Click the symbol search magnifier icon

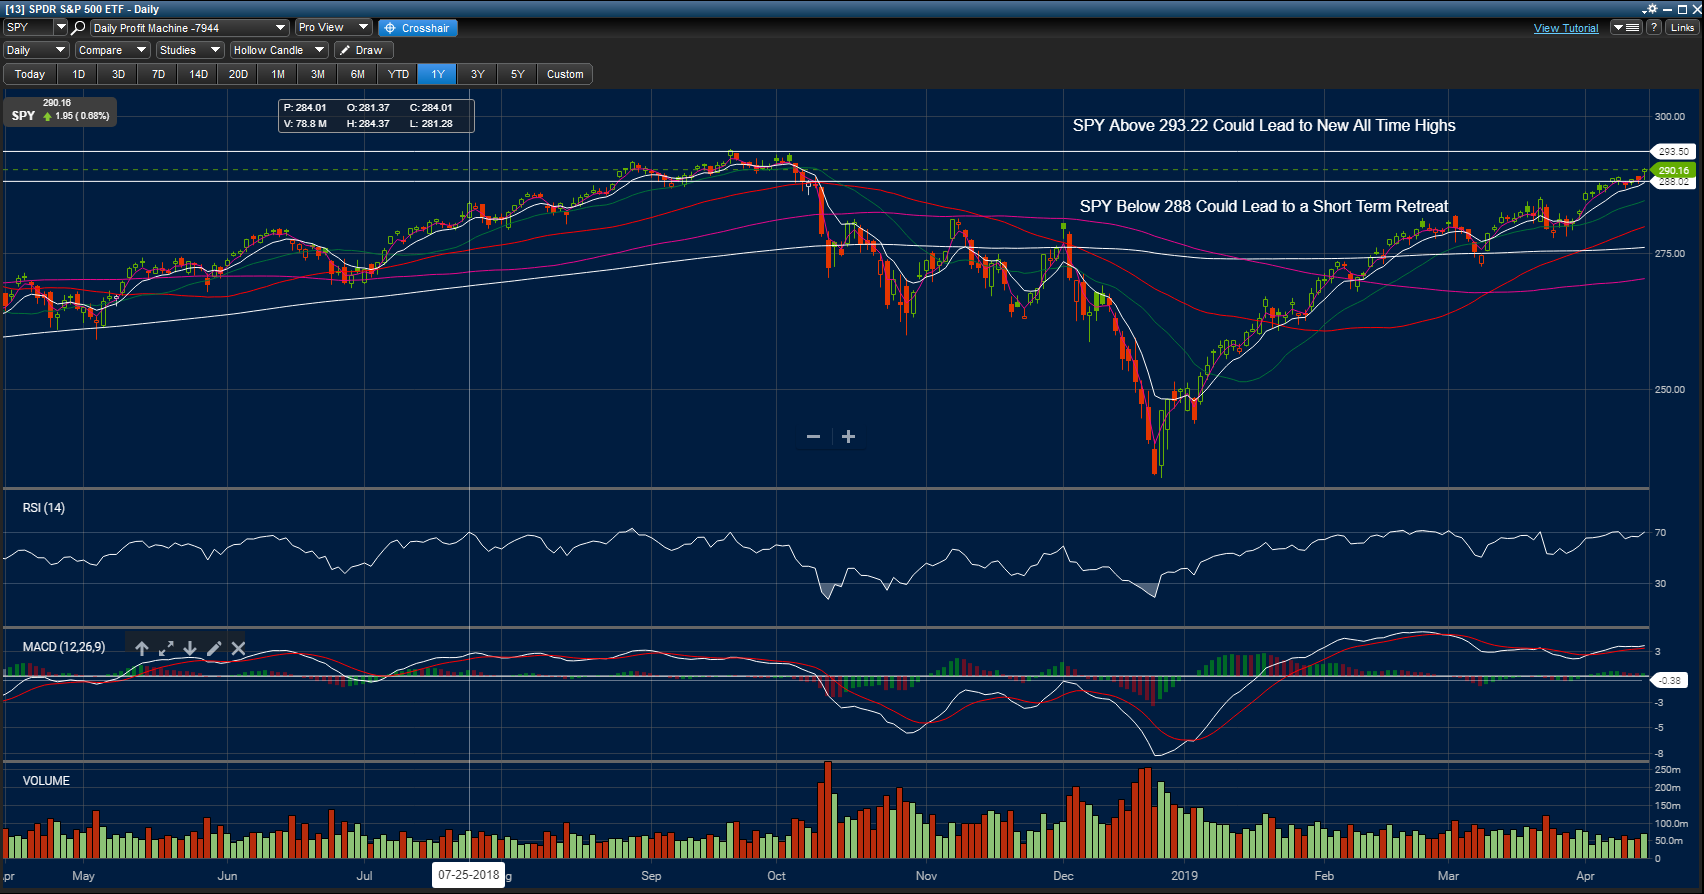click(x=78, y=28)
